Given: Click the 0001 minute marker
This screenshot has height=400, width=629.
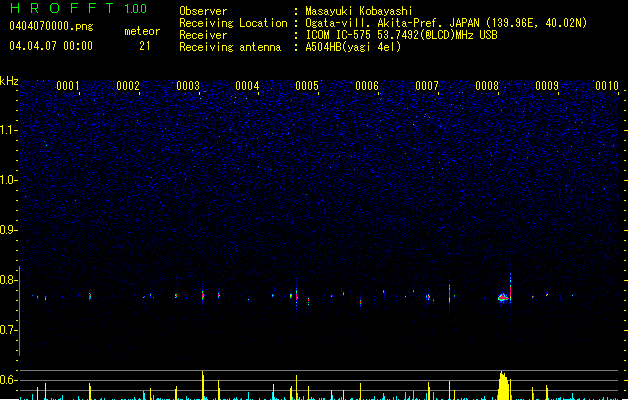Looking at the screenshot, I should tap(68, 86).
